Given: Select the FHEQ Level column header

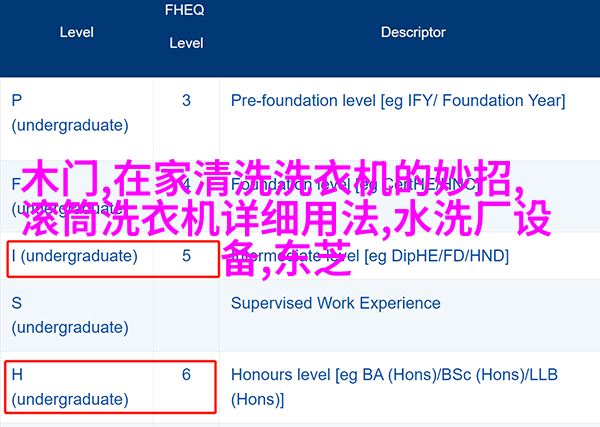Looking at the screenshot, I should click(x=186, y=26).
